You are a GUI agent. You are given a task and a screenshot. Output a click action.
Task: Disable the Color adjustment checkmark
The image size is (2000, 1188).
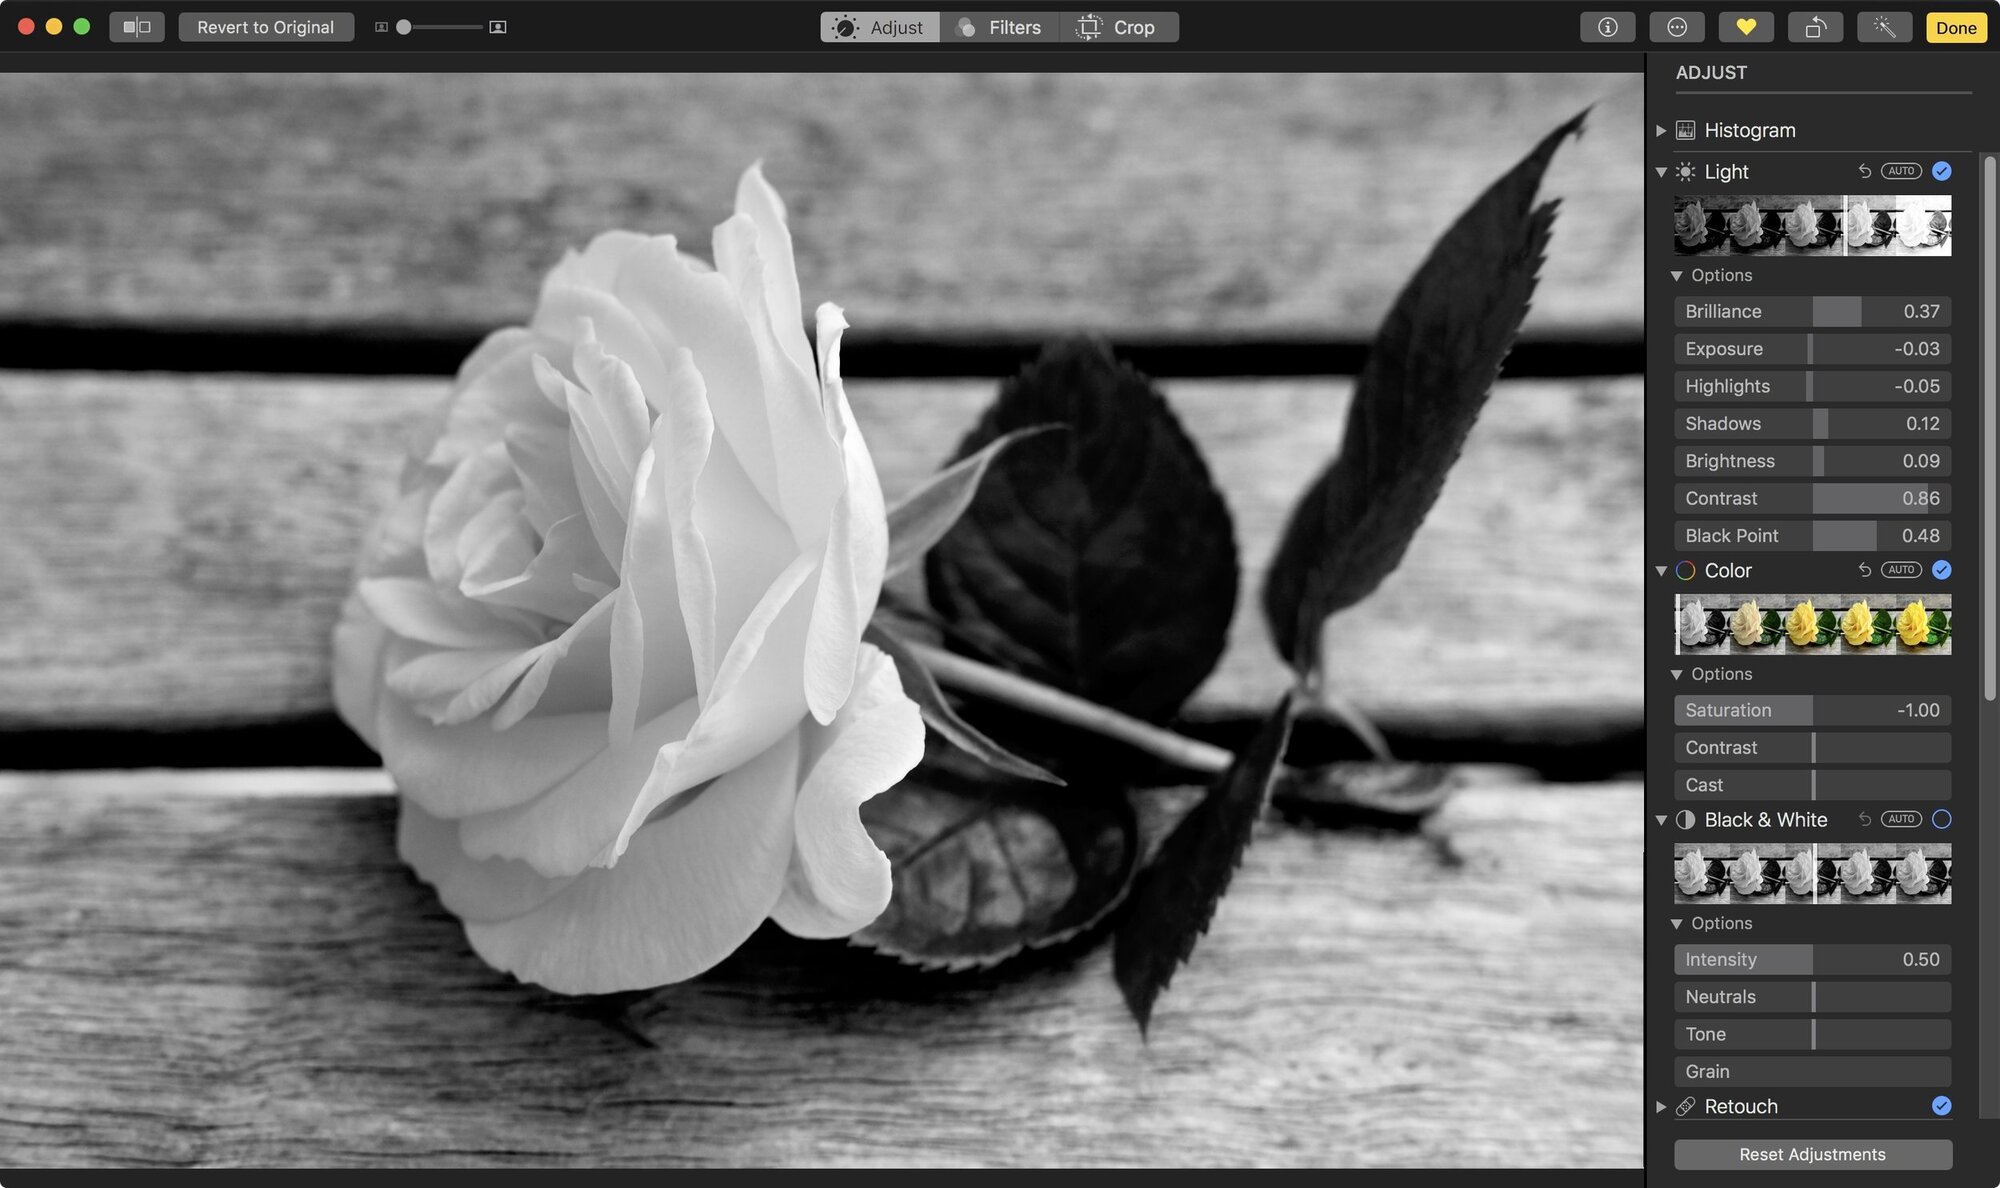click(1941, 570)
